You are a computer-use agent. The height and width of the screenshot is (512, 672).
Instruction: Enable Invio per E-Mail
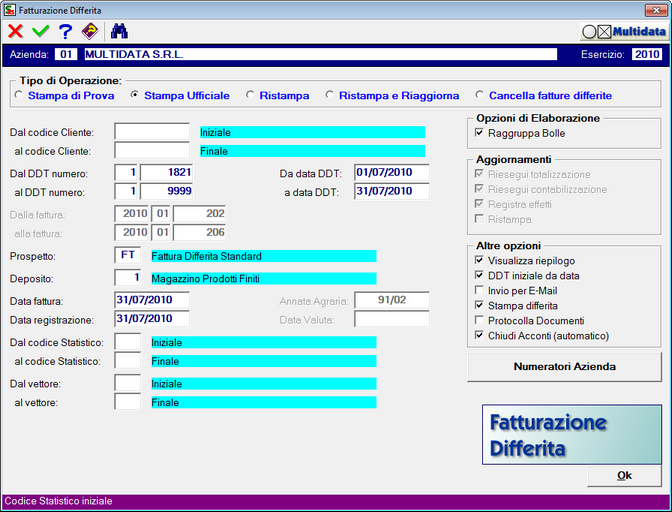[x=479, y=290]
